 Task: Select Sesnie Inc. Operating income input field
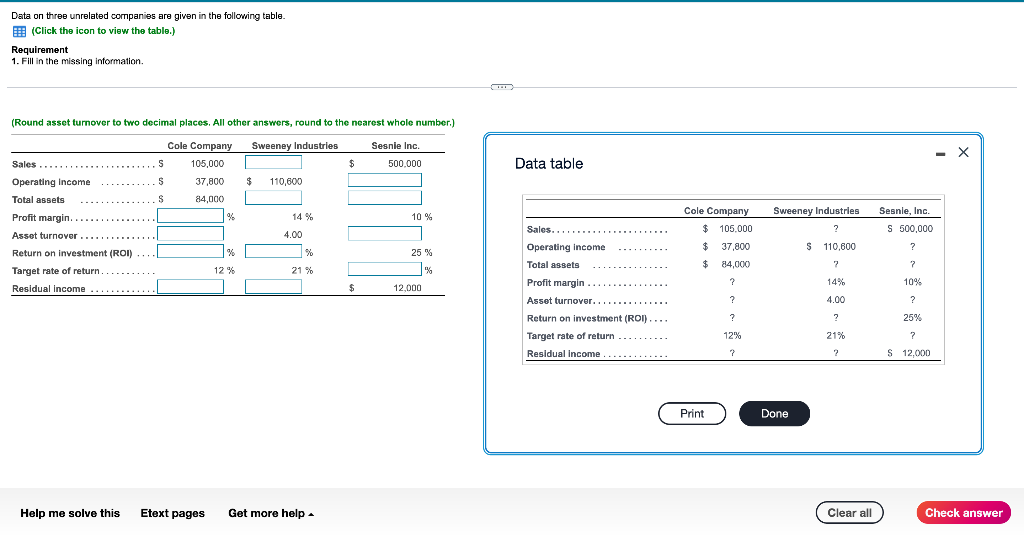coord(385,180)
